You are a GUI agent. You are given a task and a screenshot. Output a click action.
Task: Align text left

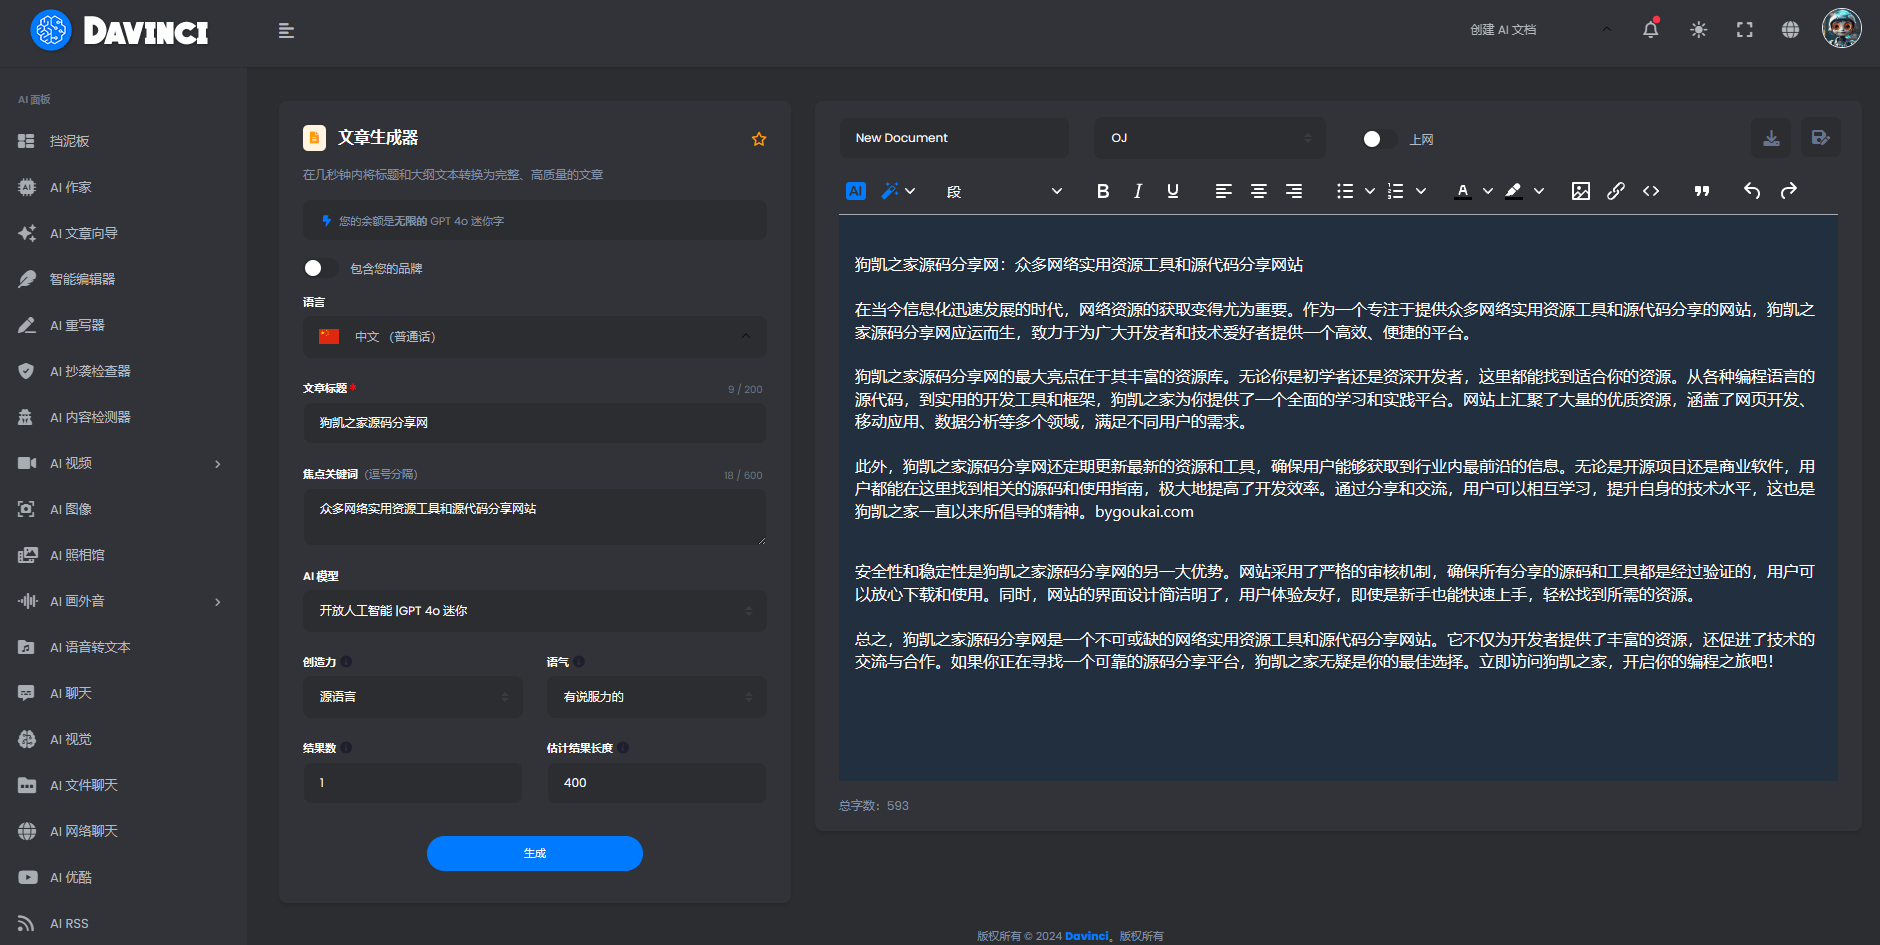point(1223,191)
